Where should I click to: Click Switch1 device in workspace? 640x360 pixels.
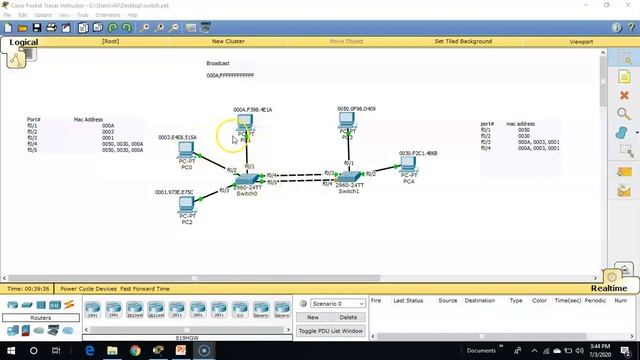click(349, 177)
